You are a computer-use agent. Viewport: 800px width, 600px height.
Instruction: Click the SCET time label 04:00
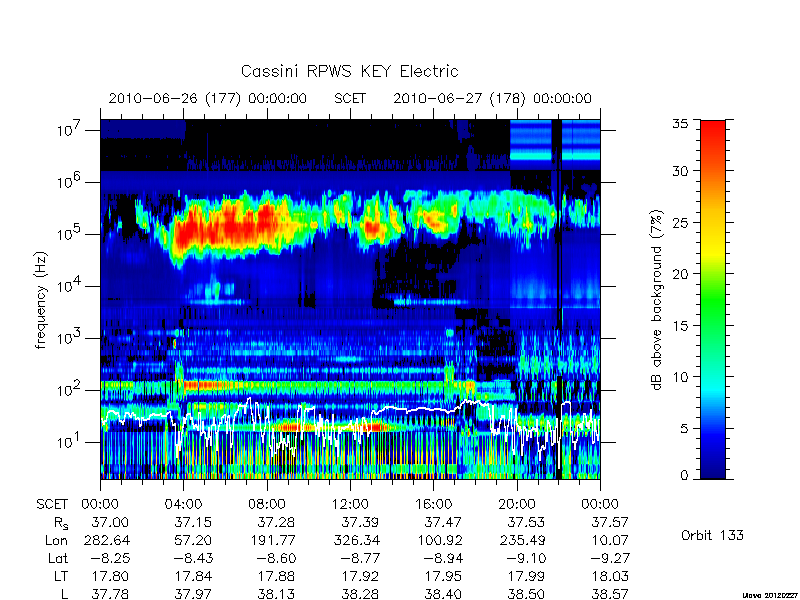click(183, 505)
